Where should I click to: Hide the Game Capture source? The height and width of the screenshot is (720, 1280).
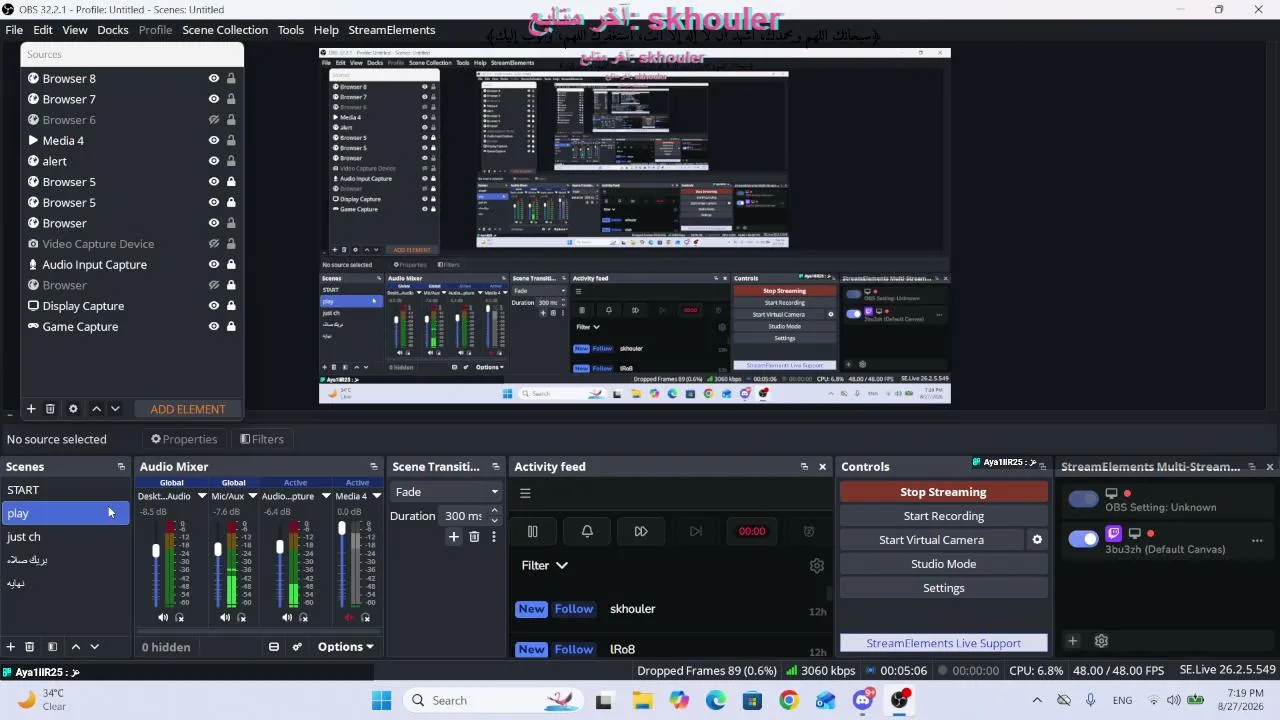click(213, 326)
